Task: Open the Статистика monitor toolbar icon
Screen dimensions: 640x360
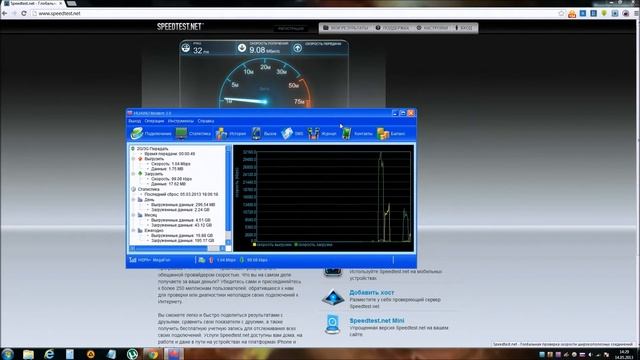Action: (181, 133)
